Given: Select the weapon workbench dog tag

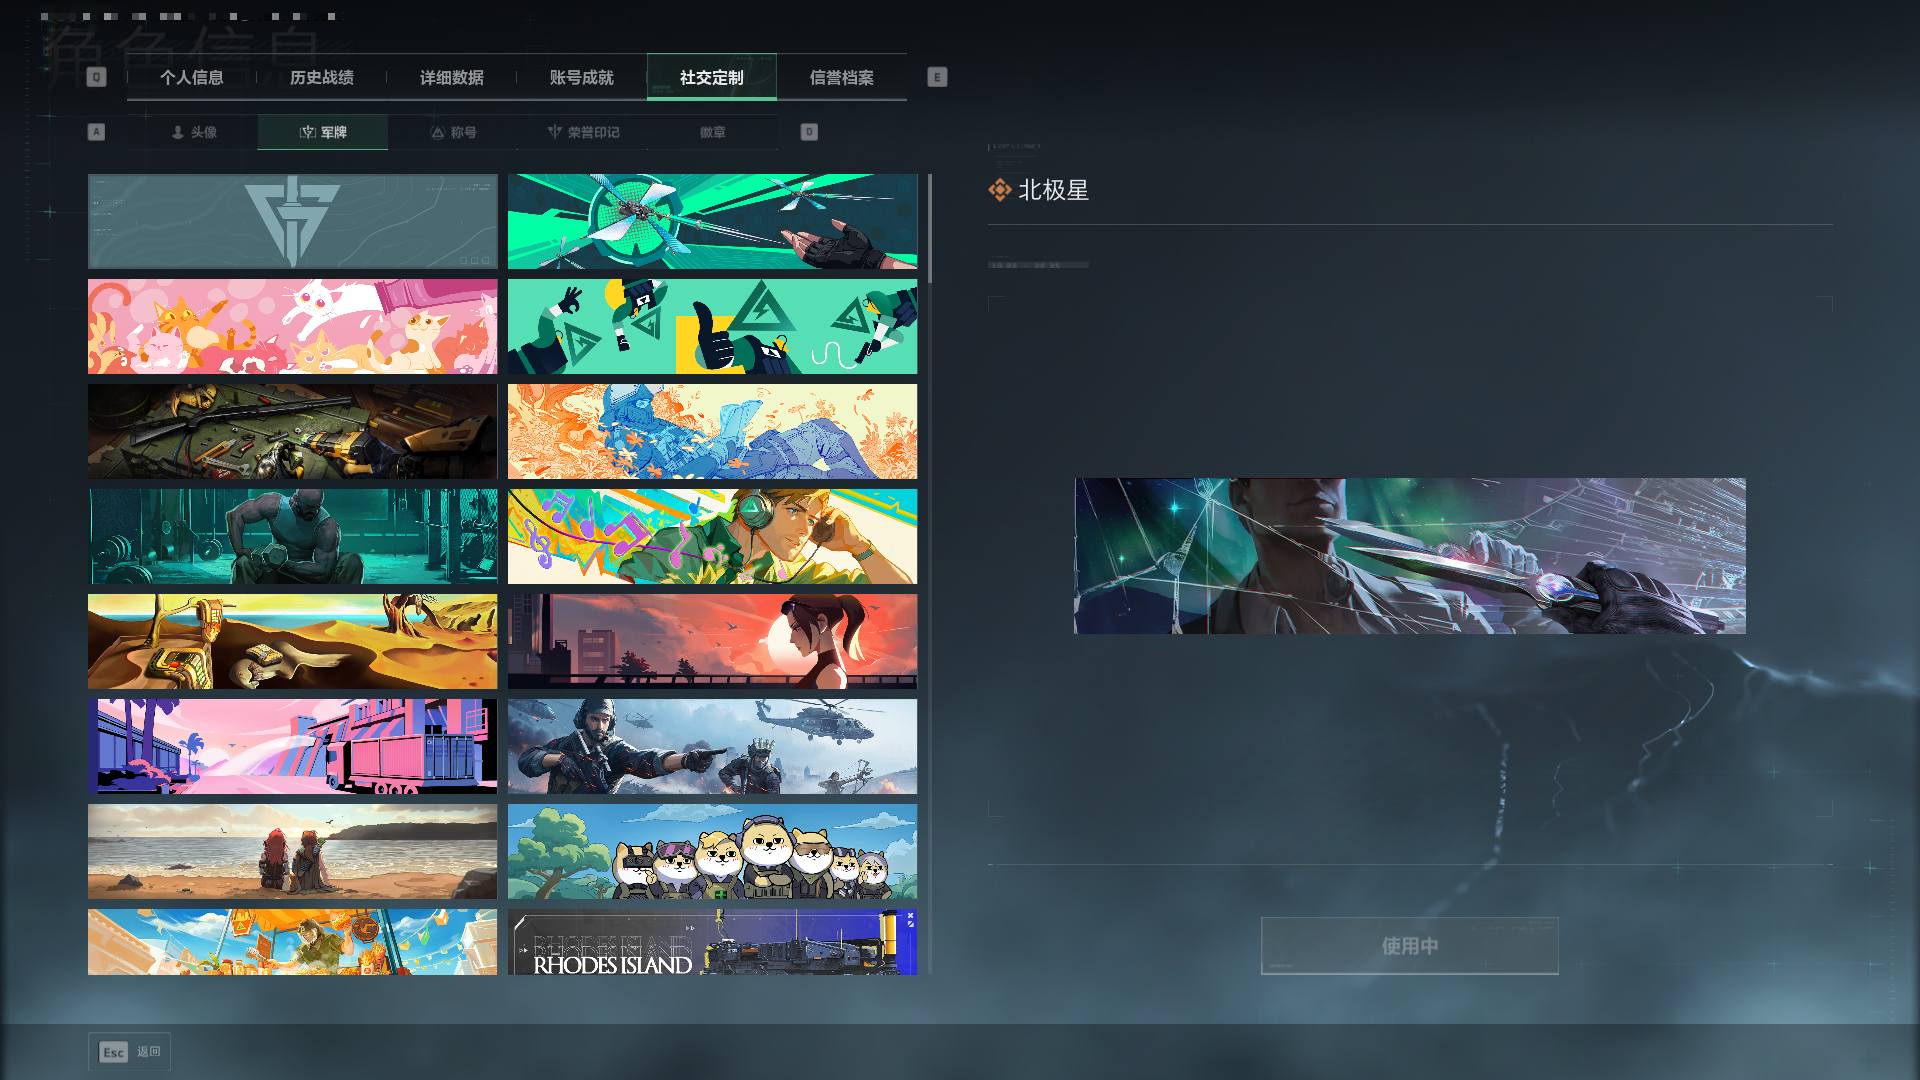Looking at the screenshot, I should (x=292, y=432).
